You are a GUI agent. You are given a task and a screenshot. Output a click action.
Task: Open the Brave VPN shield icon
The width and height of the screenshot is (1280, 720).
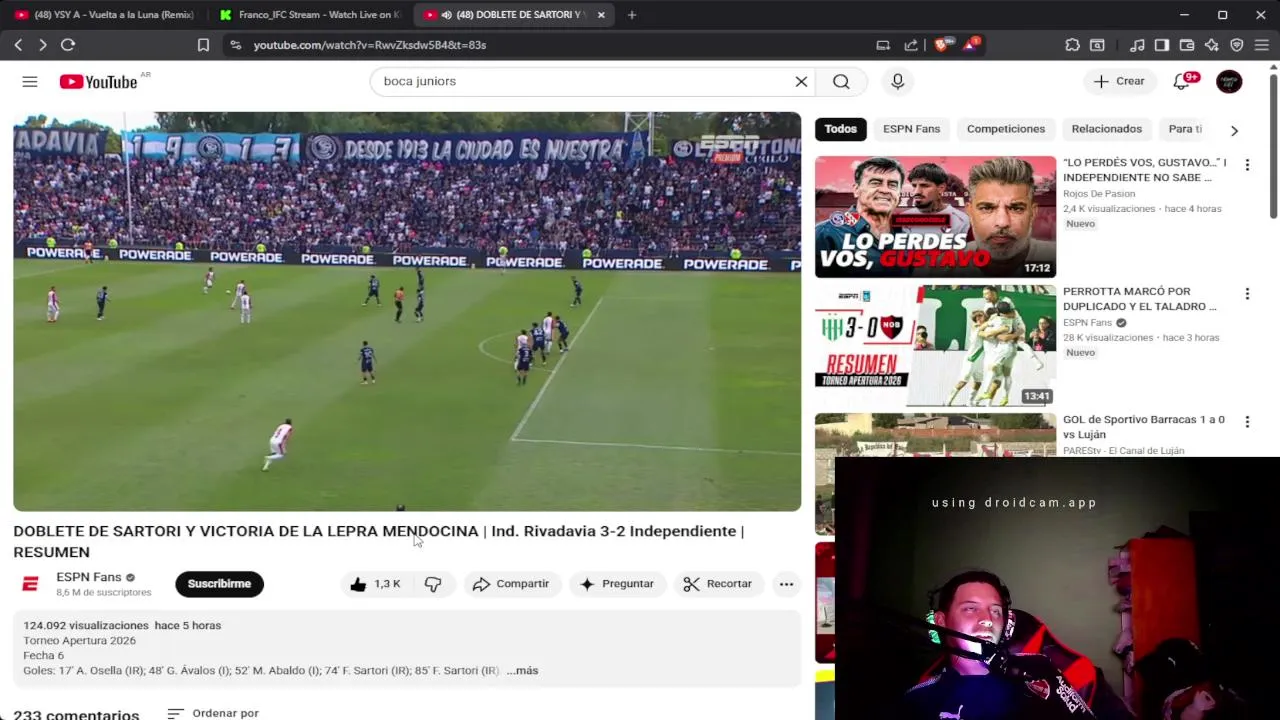1237,45
